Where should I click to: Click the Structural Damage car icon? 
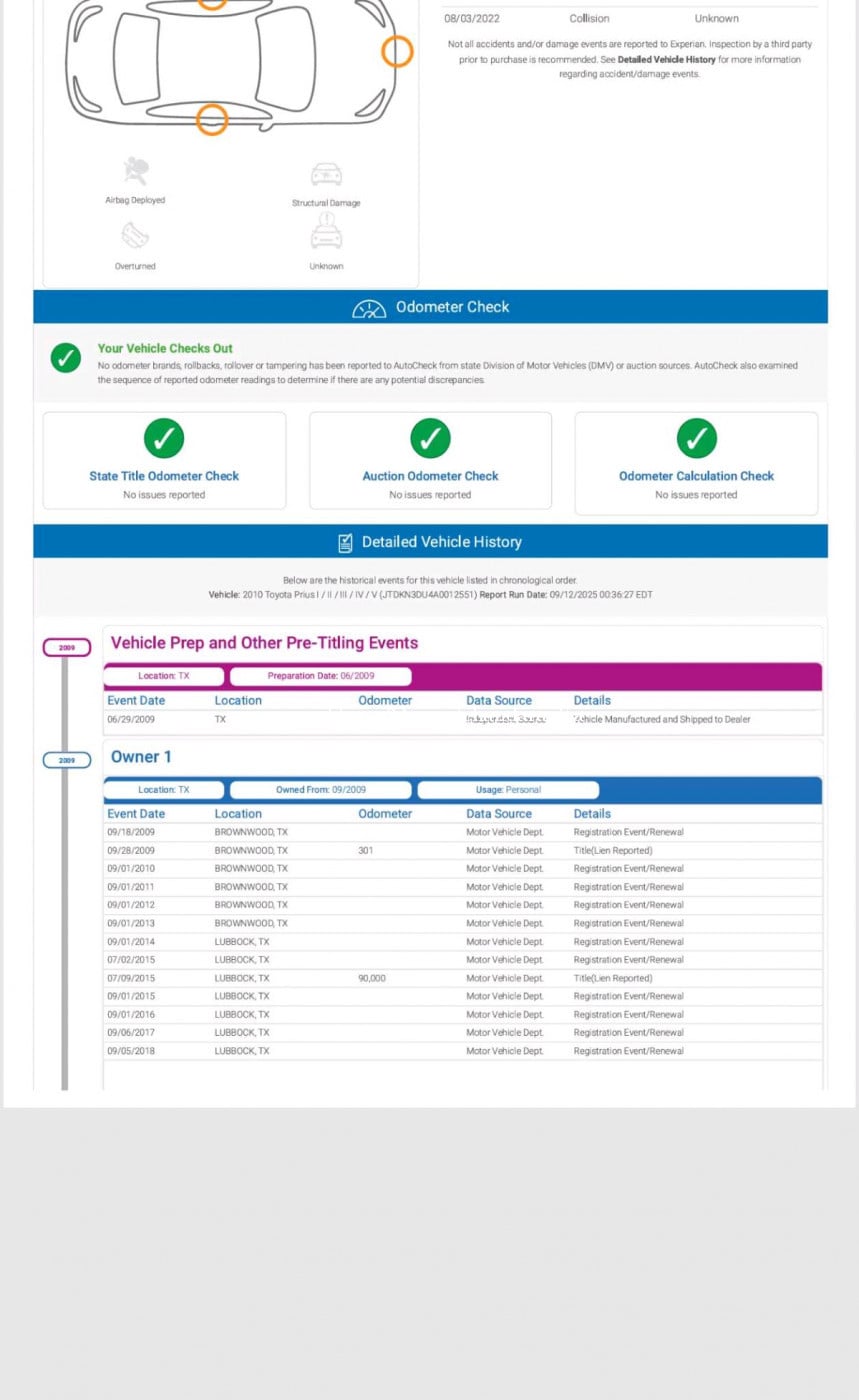[x=326, y=174]
